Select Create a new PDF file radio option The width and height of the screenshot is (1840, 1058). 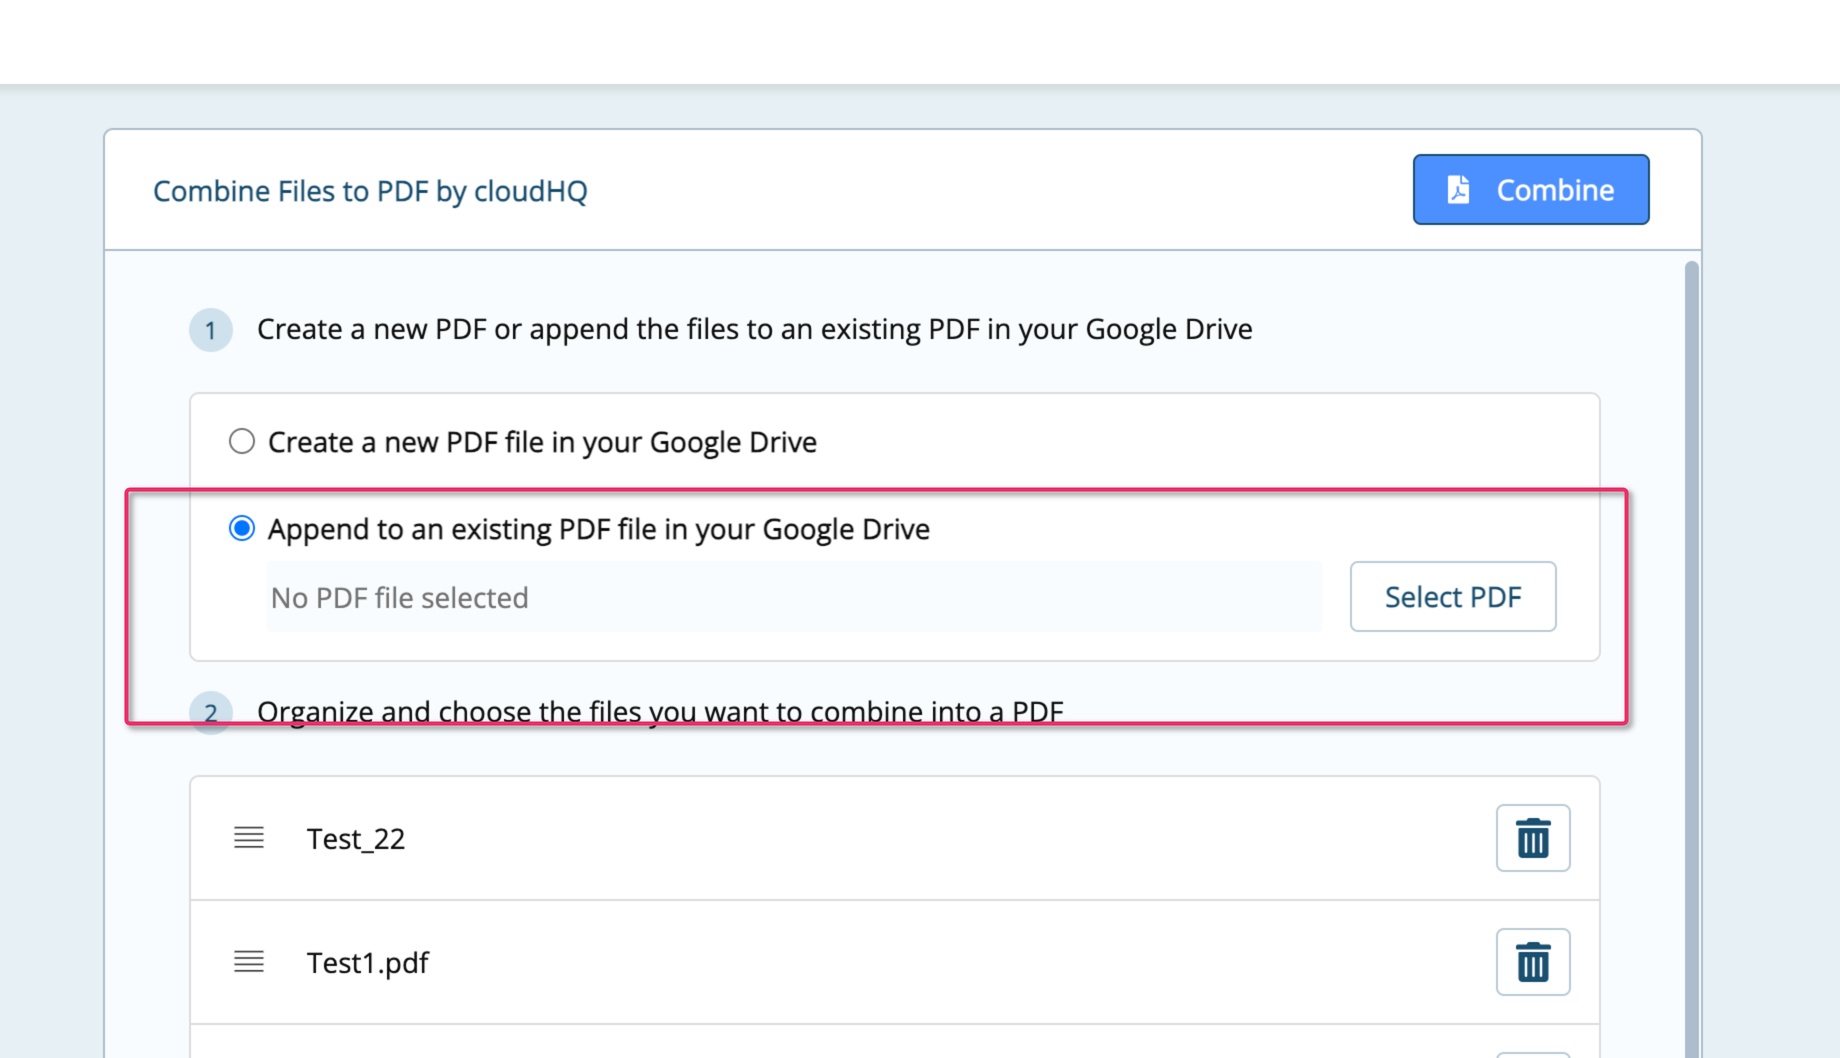click(x=242, y=441)
